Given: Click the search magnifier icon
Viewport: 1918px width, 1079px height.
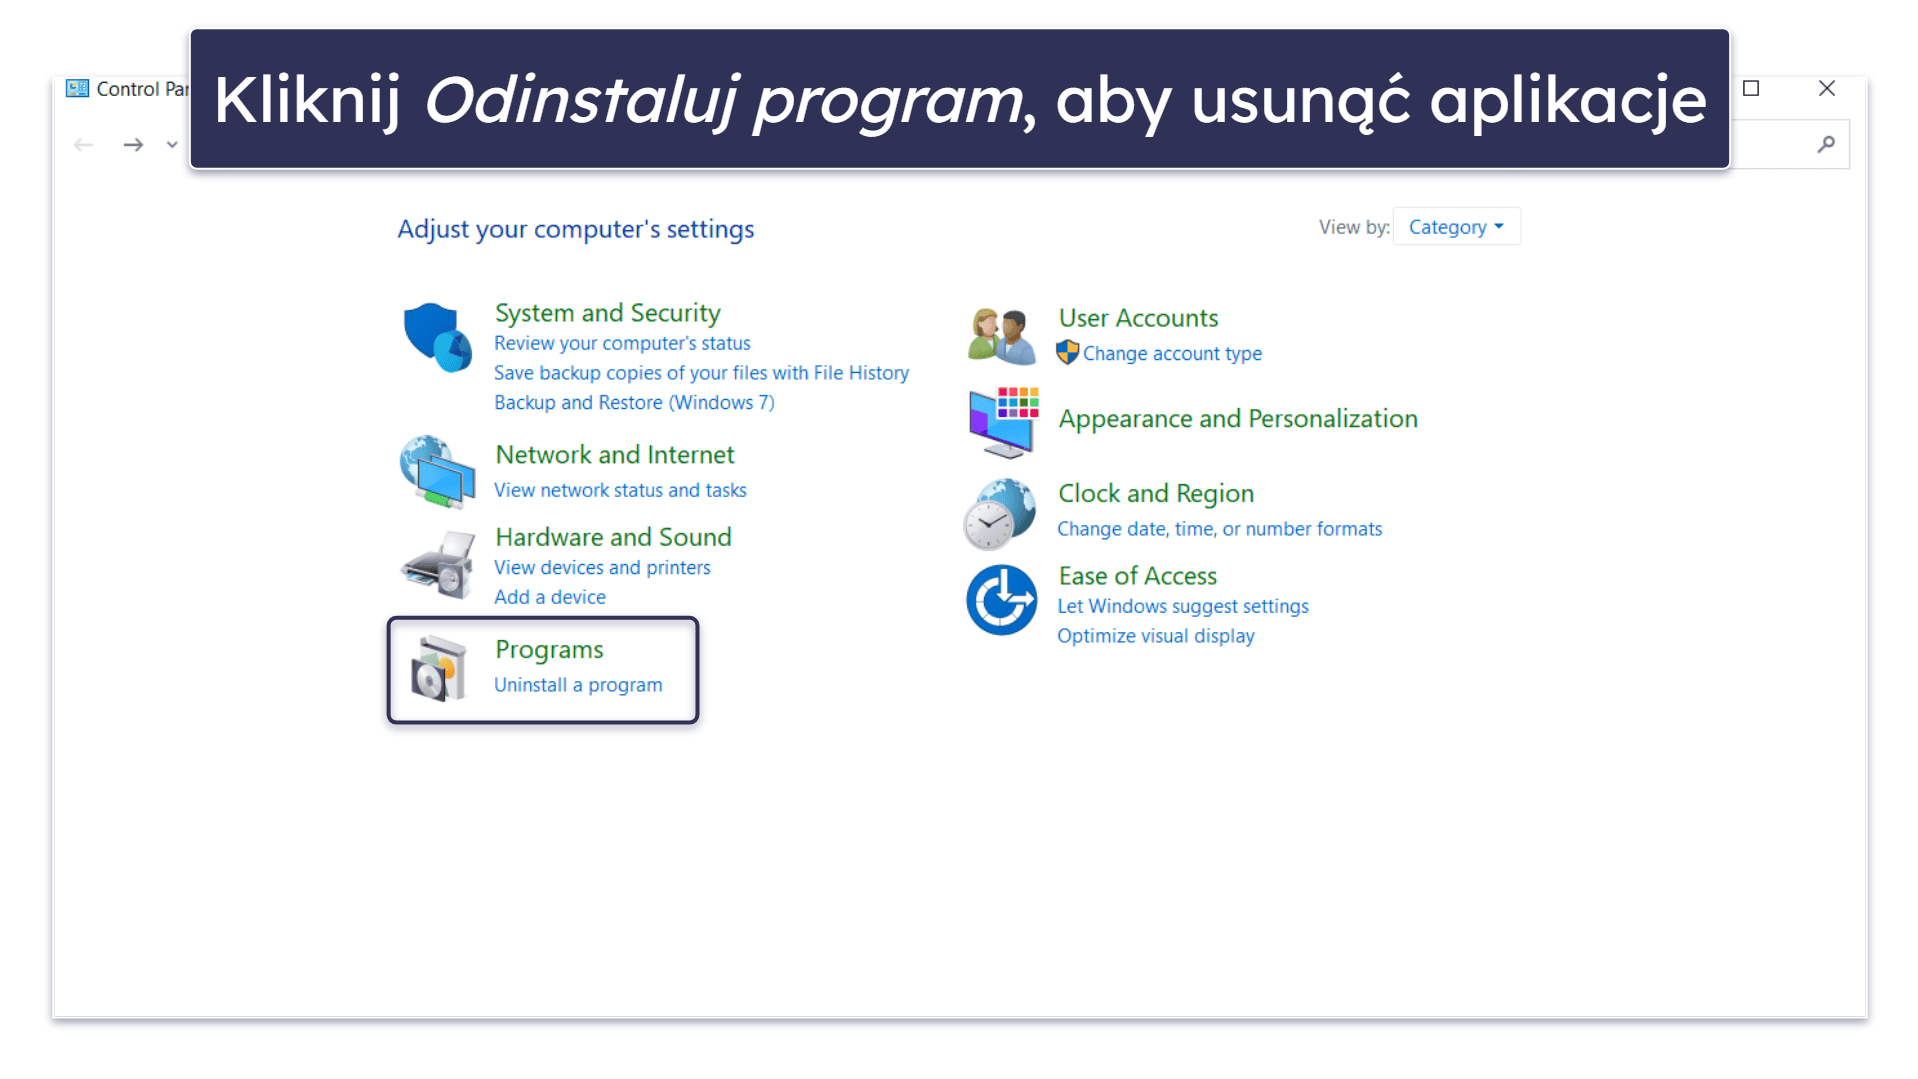Looking at the screenshot, I should (x=1826, y=145).
